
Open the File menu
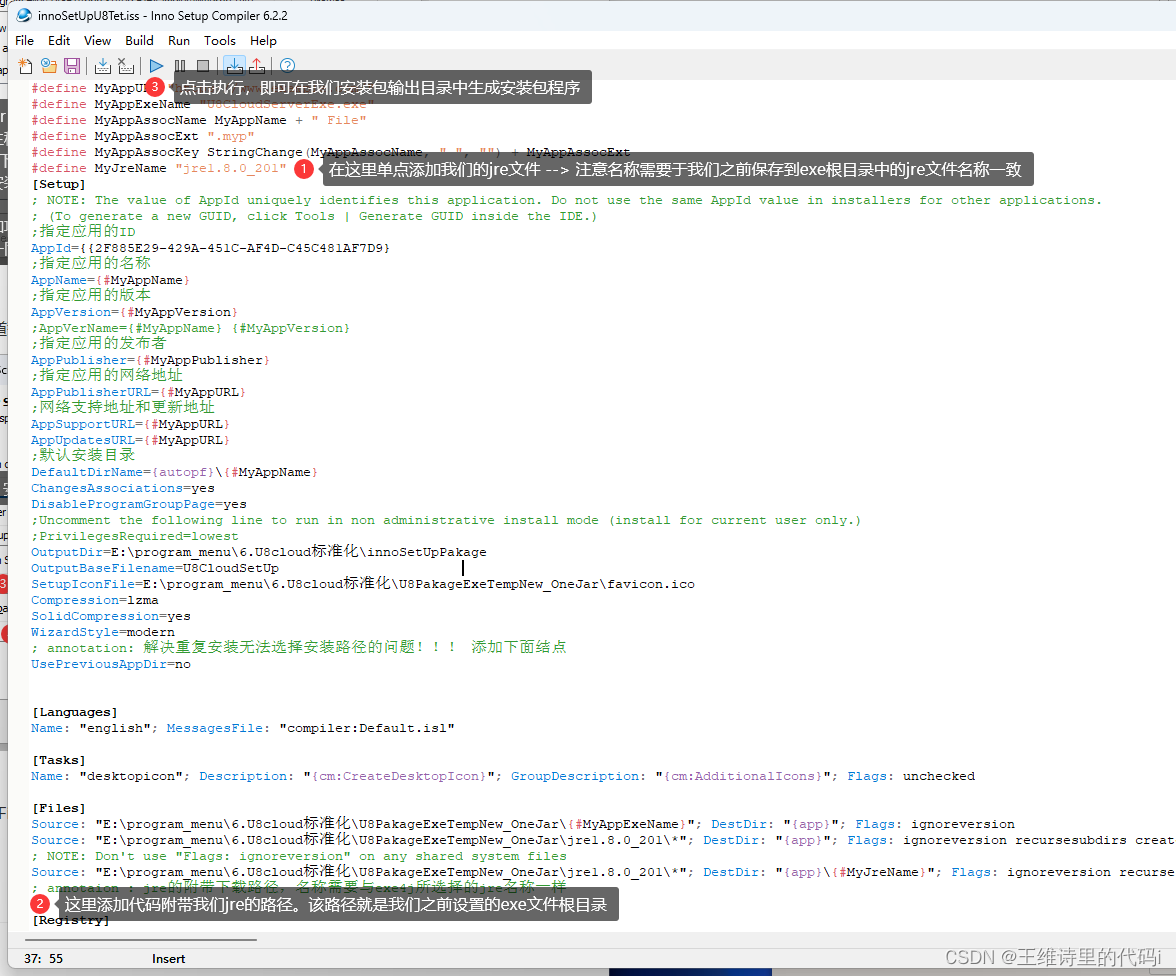pos(25,41)
